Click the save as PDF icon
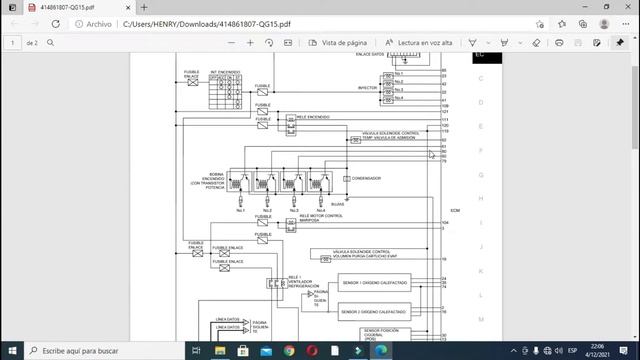 [597, 42]
